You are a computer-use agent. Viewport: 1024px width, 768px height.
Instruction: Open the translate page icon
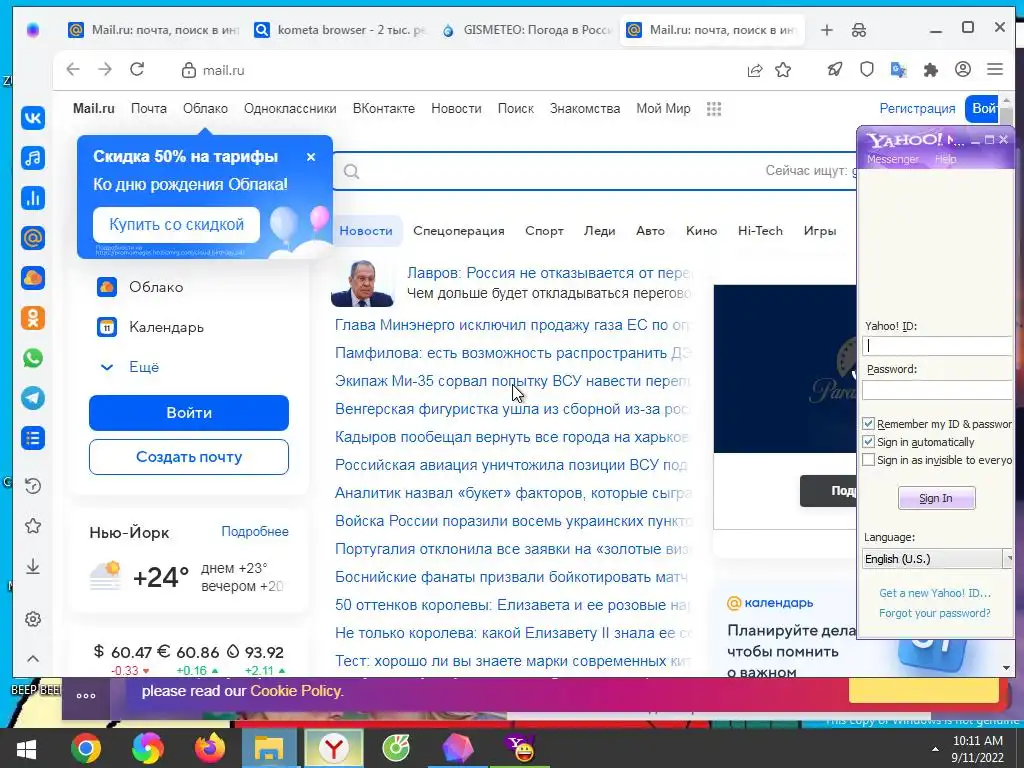point(899,69)
